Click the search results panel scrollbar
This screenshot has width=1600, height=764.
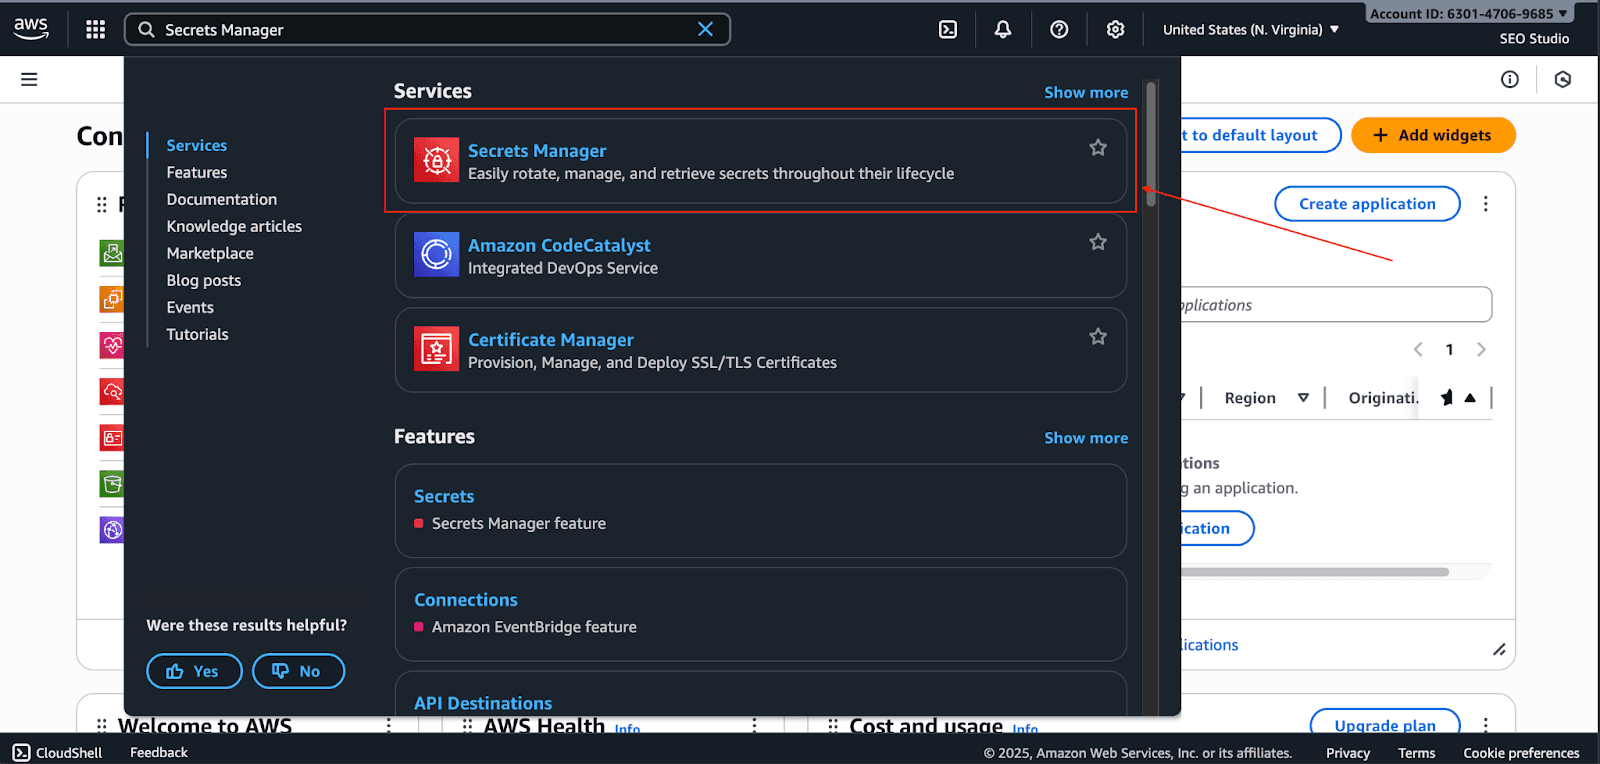point(1151,144)
